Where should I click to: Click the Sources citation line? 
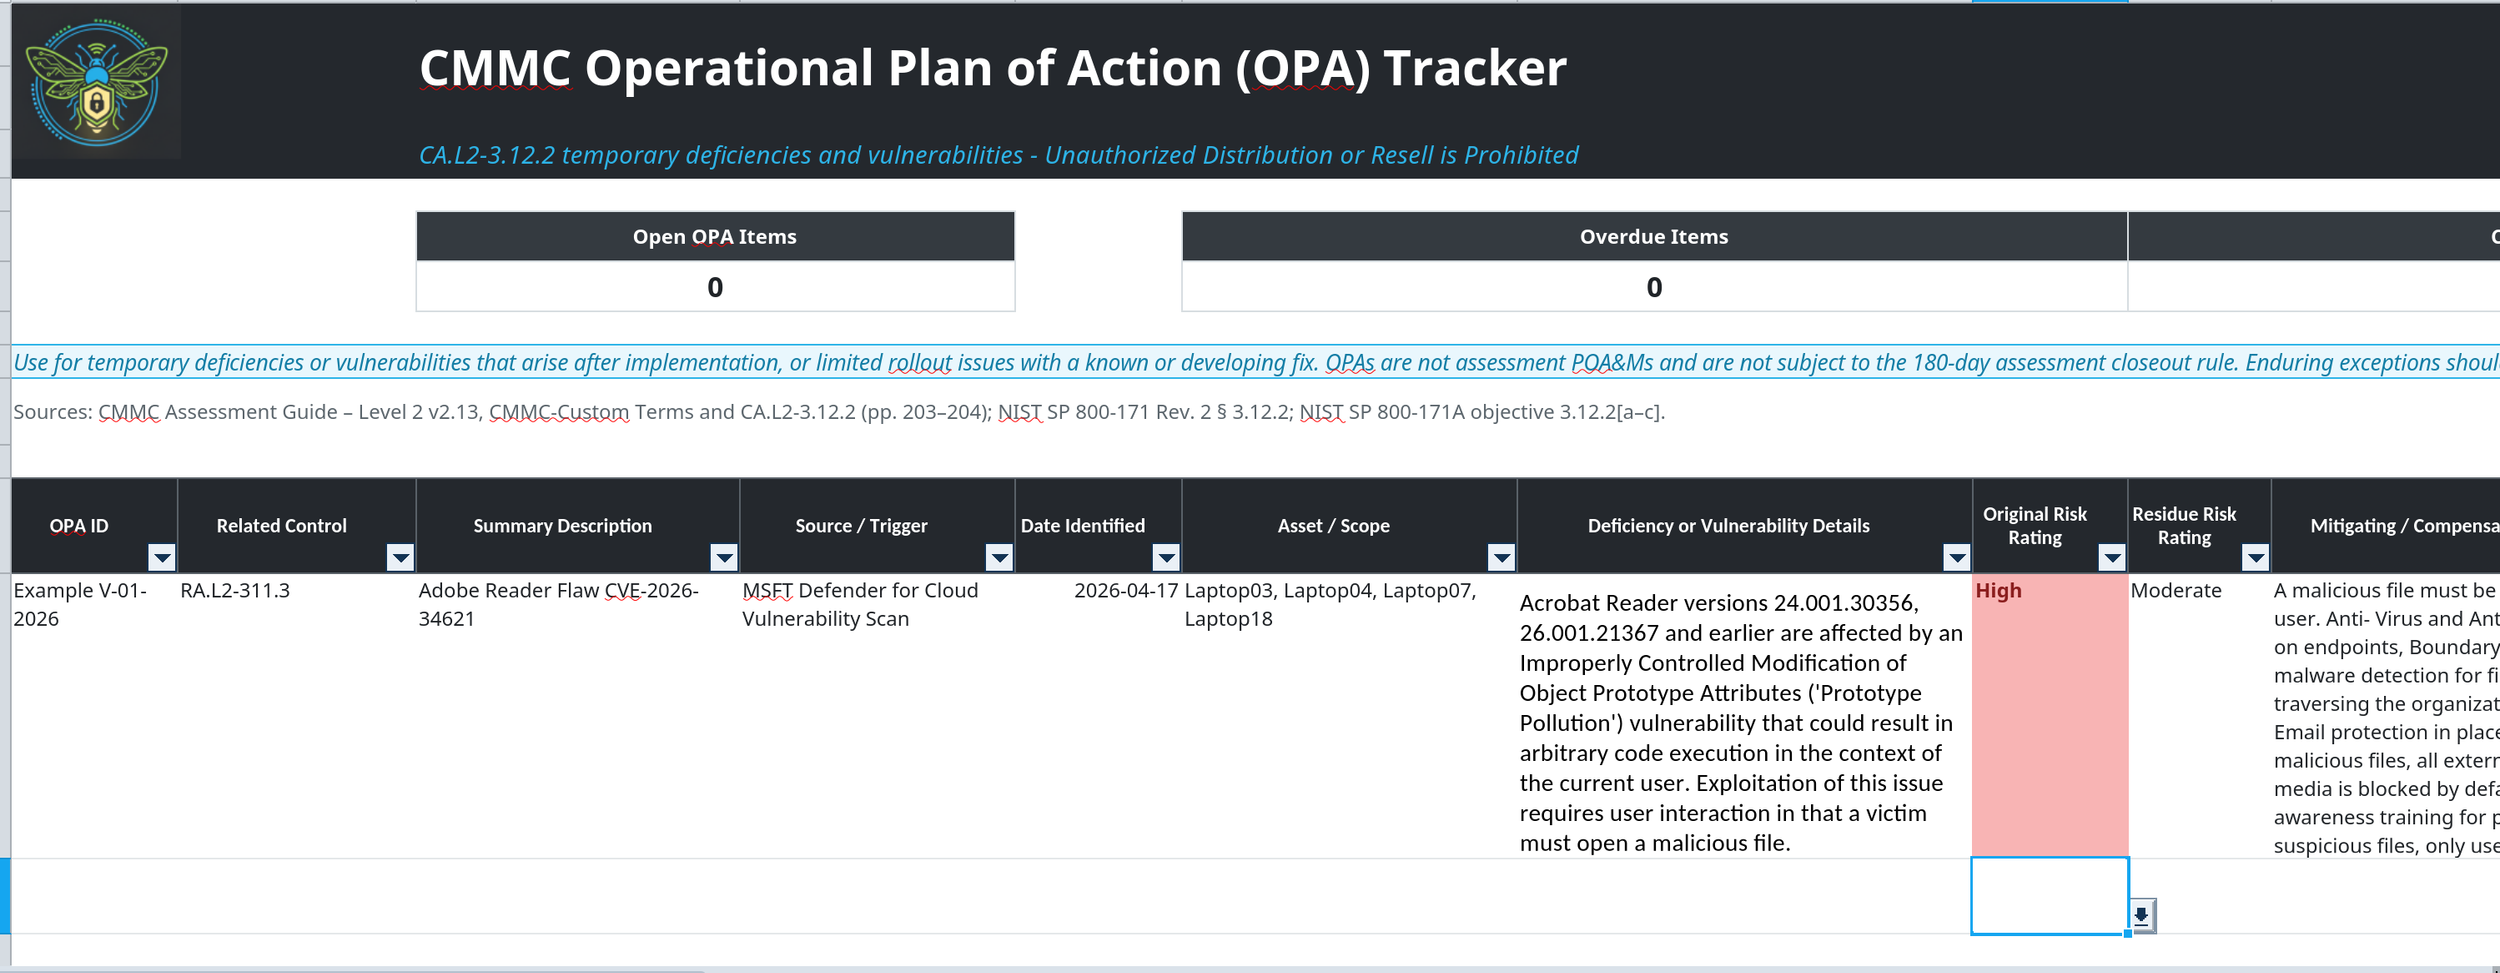(838, 412)
